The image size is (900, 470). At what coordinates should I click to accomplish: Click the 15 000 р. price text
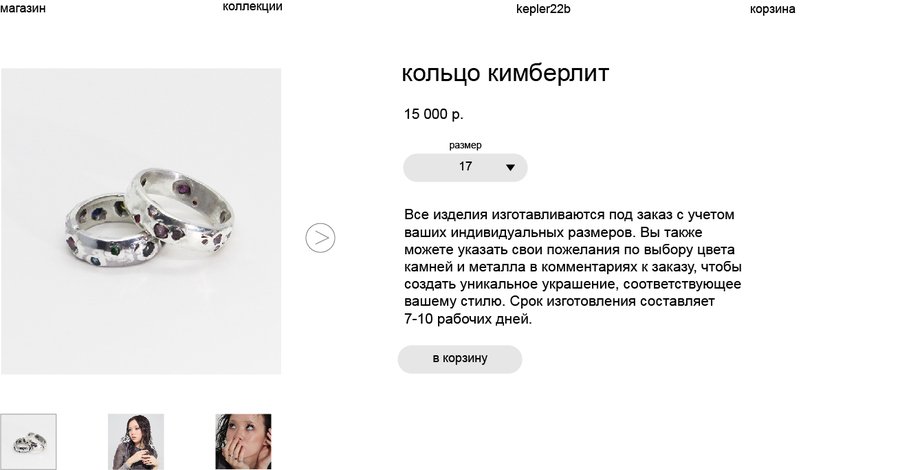[x=433, y=114]
